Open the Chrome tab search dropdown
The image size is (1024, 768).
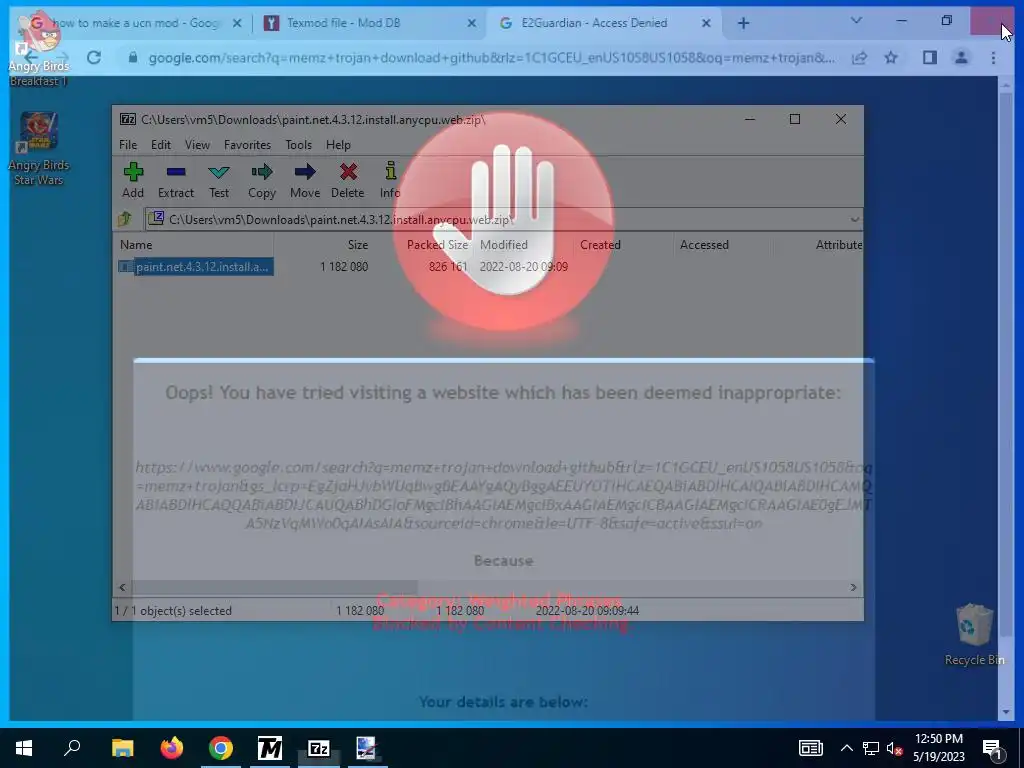[x=856, y=21]
